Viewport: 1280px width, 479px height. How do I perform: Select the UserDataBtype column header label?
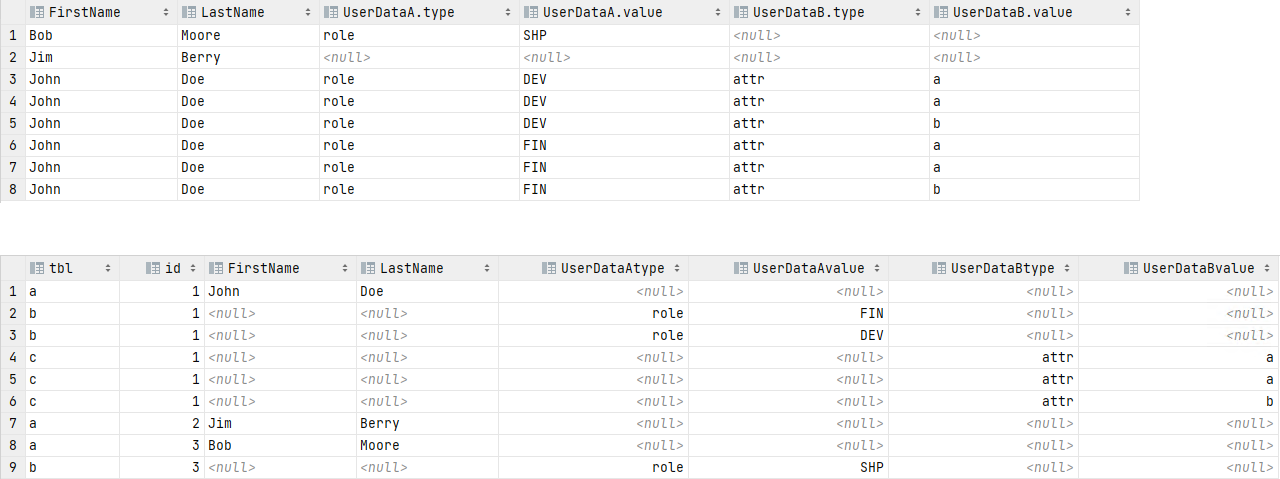tap(1008, 268)
